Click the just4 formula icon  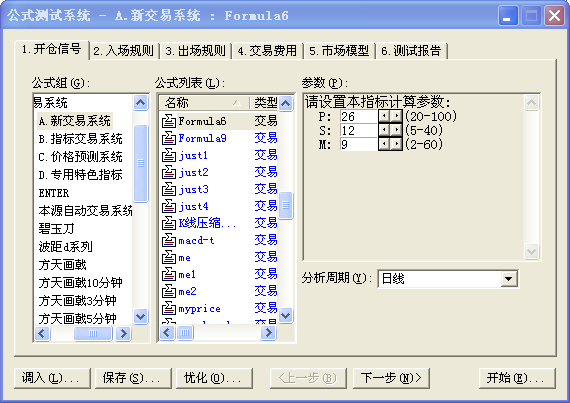(x=169, y=206)
